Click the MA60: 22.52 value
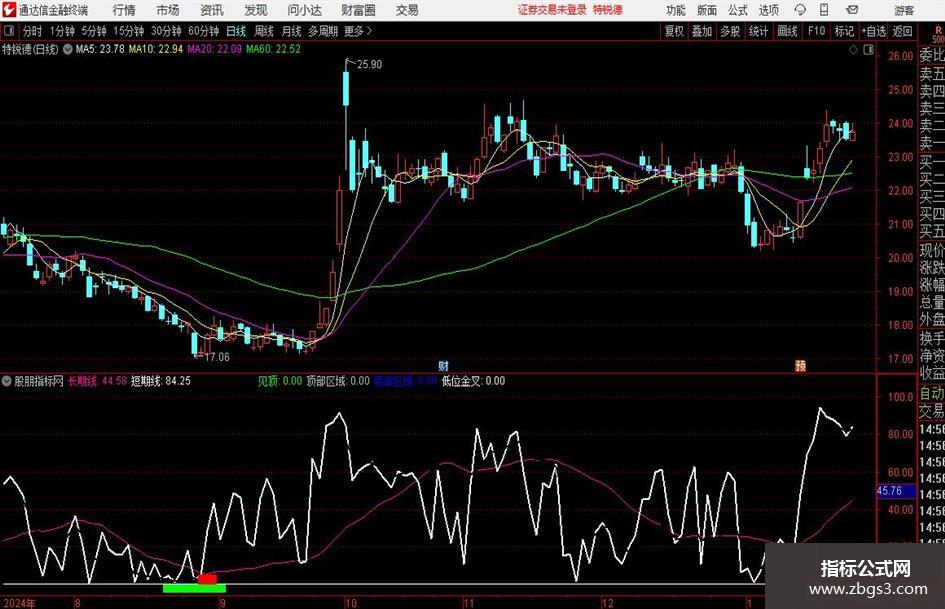 pos(273,49)
